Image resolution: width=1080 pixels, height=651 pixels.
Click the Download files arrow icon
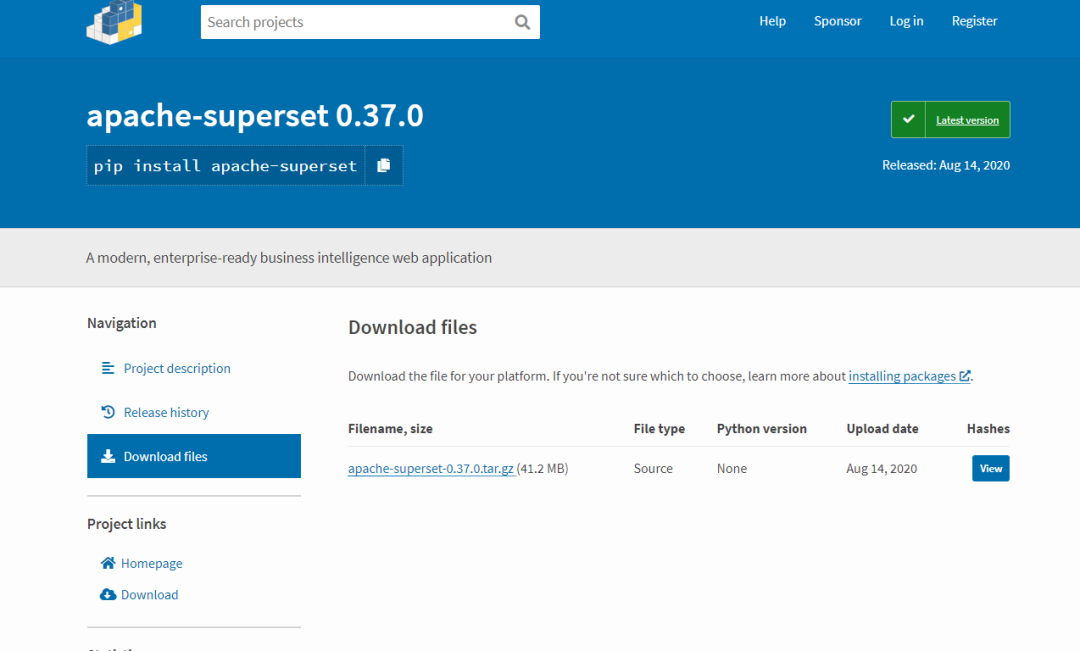click(x=108, y=457)
